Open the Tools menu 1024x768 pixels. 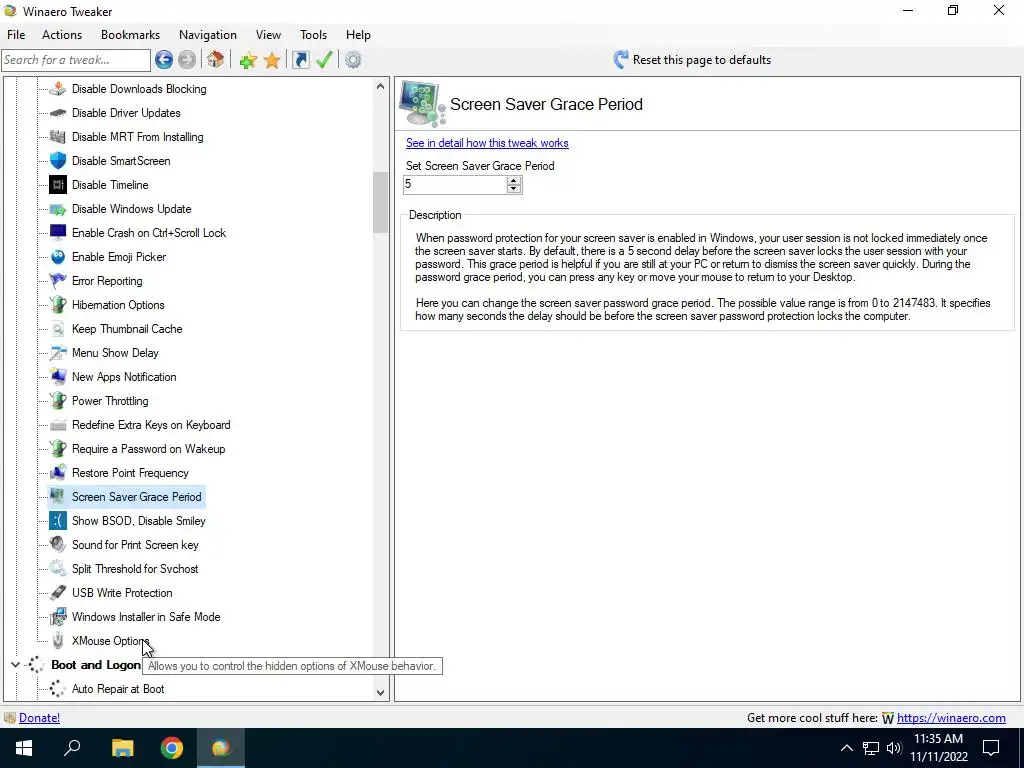point(313,35)
